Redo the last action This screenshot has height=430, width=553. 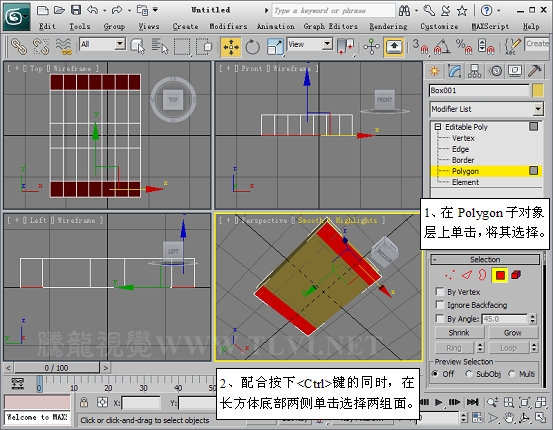pyautogui.click(x=117, y=10)
